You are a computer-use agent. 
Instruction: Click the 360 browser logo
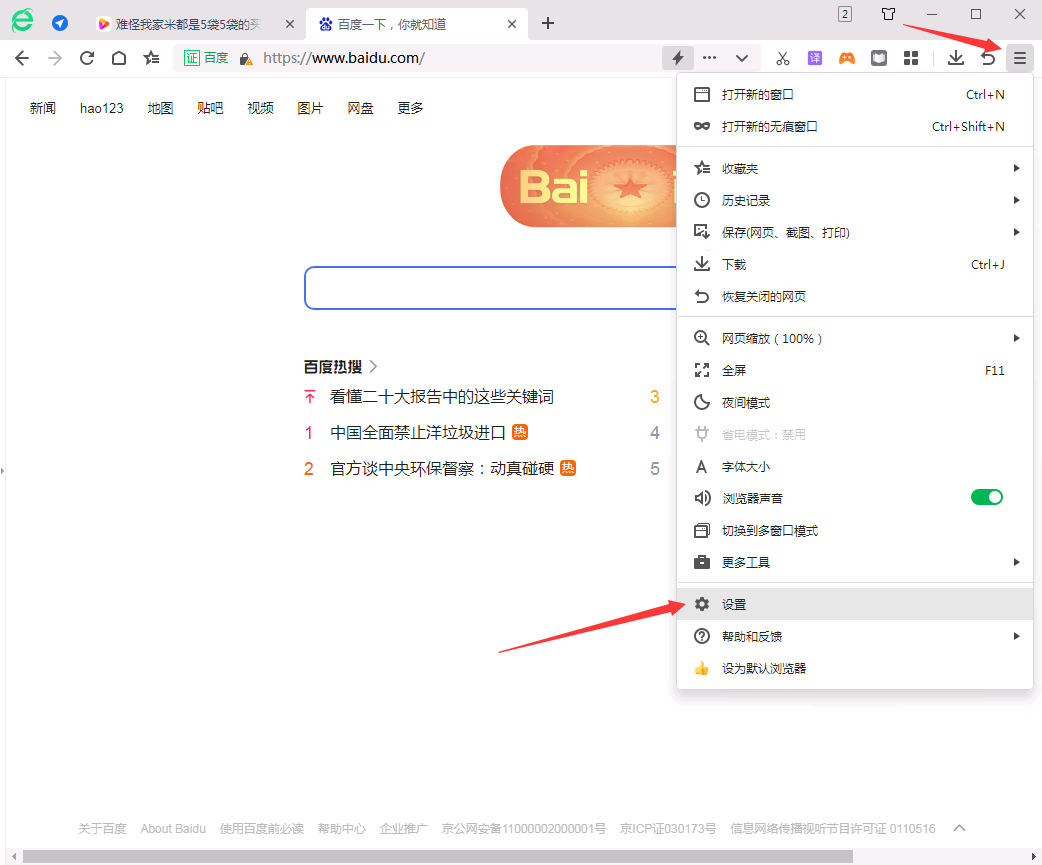click(x=22, y=21)
